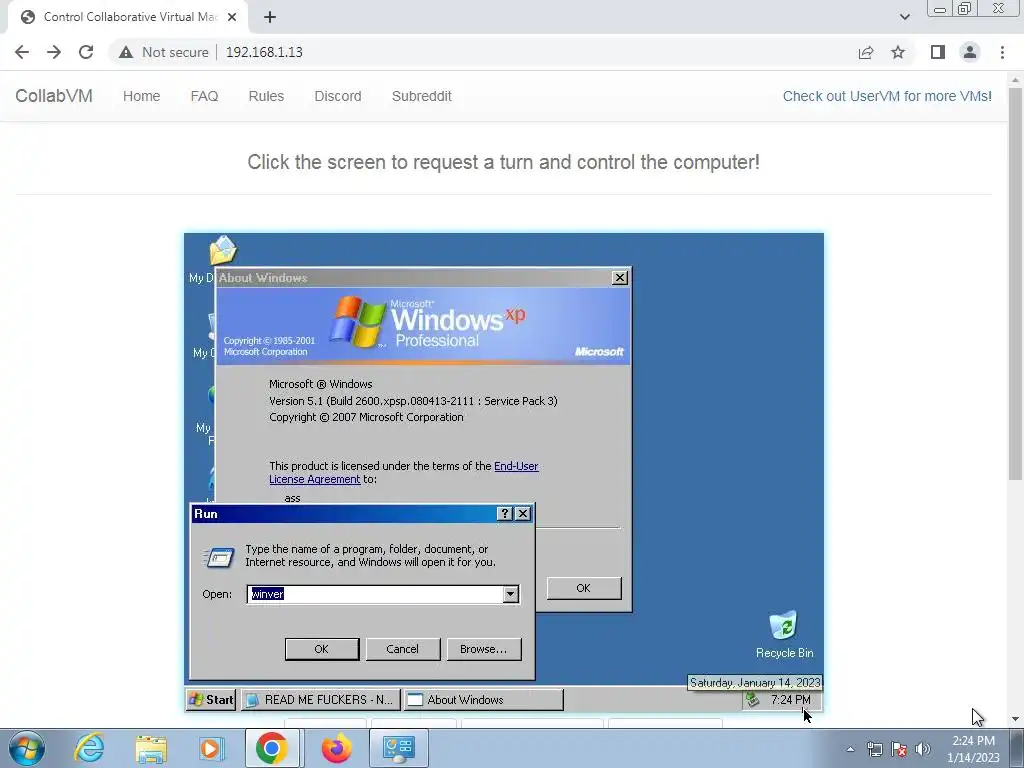1024x768 pixels.
Task: Go back with the browser back arrow
Action: click(22, 52)
